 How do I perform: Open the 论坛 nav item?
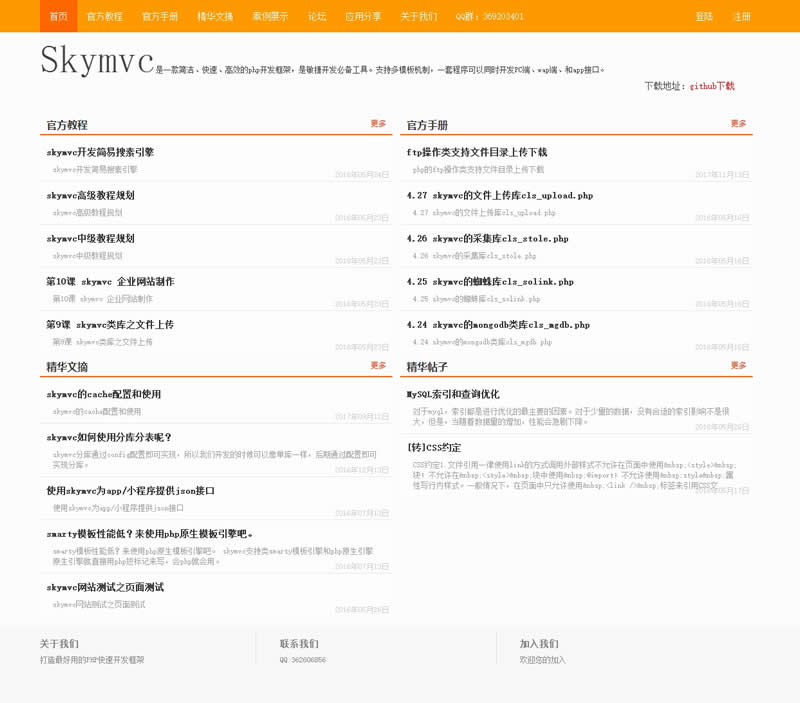317,16
